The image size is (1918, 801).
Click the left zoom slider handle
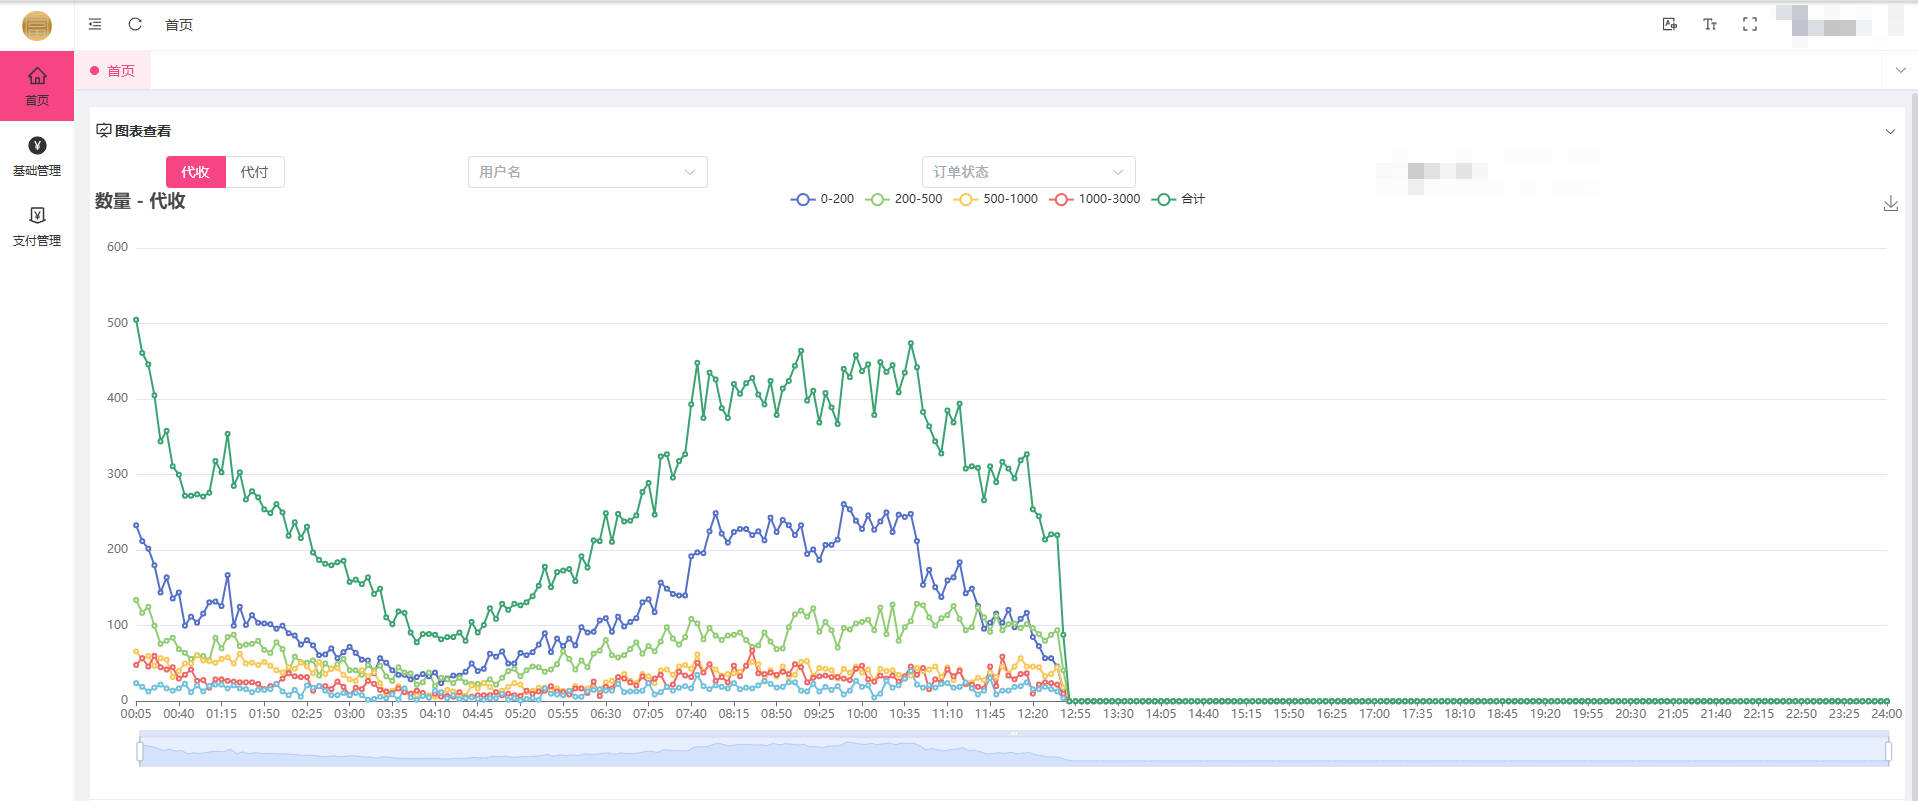point(140,751)
